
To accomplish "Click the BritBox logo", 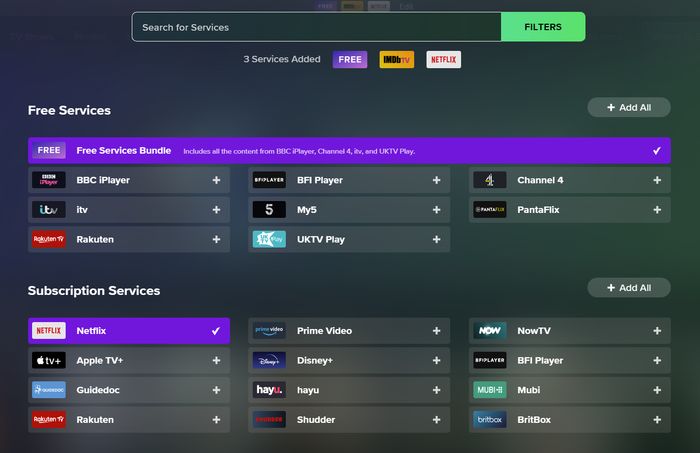I will pyautogui.click(x=490, y=420).
